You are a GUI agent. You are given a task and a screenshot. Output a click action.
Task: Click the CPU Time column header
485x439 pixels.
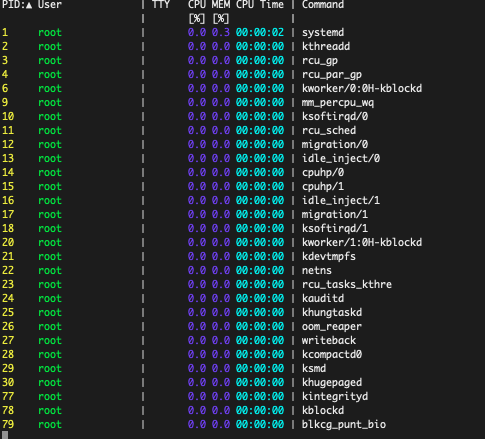click(x=260, y=4)
